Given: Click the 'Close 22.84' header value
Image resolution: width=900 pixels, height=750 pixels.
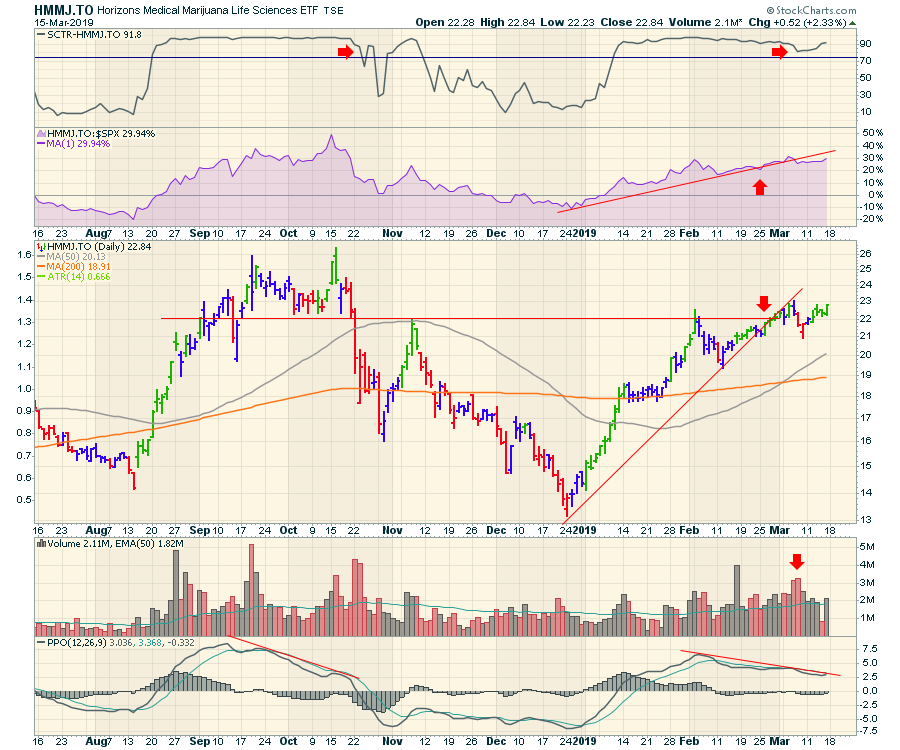Looking at the screenshot, I should coord(631,22).
